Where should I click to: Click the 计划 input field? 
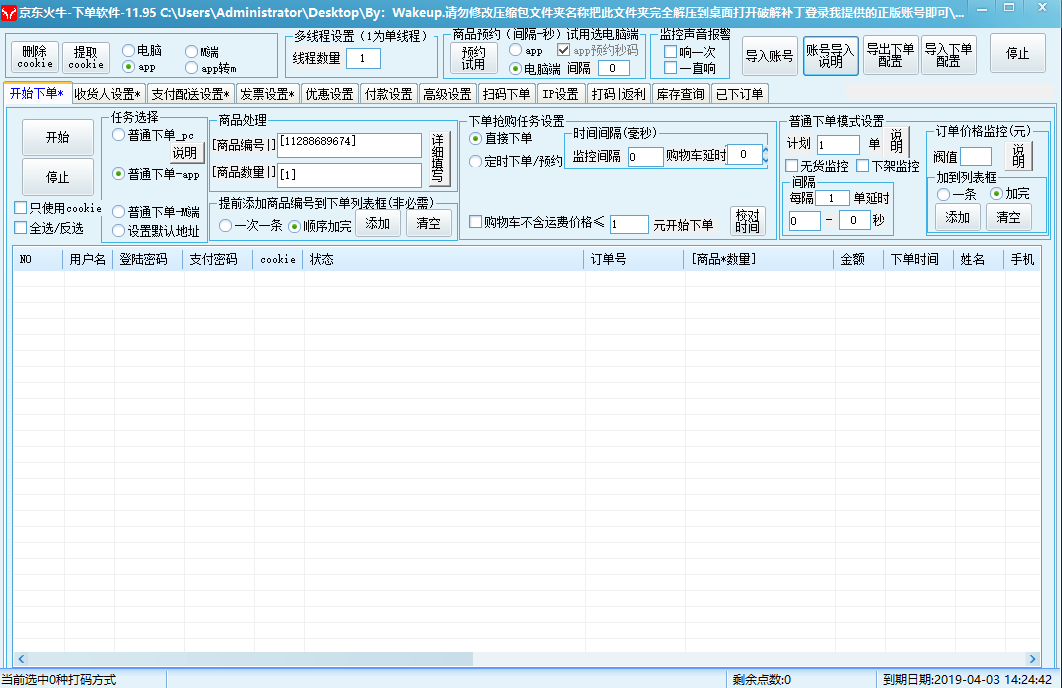(x=838, y=145)
